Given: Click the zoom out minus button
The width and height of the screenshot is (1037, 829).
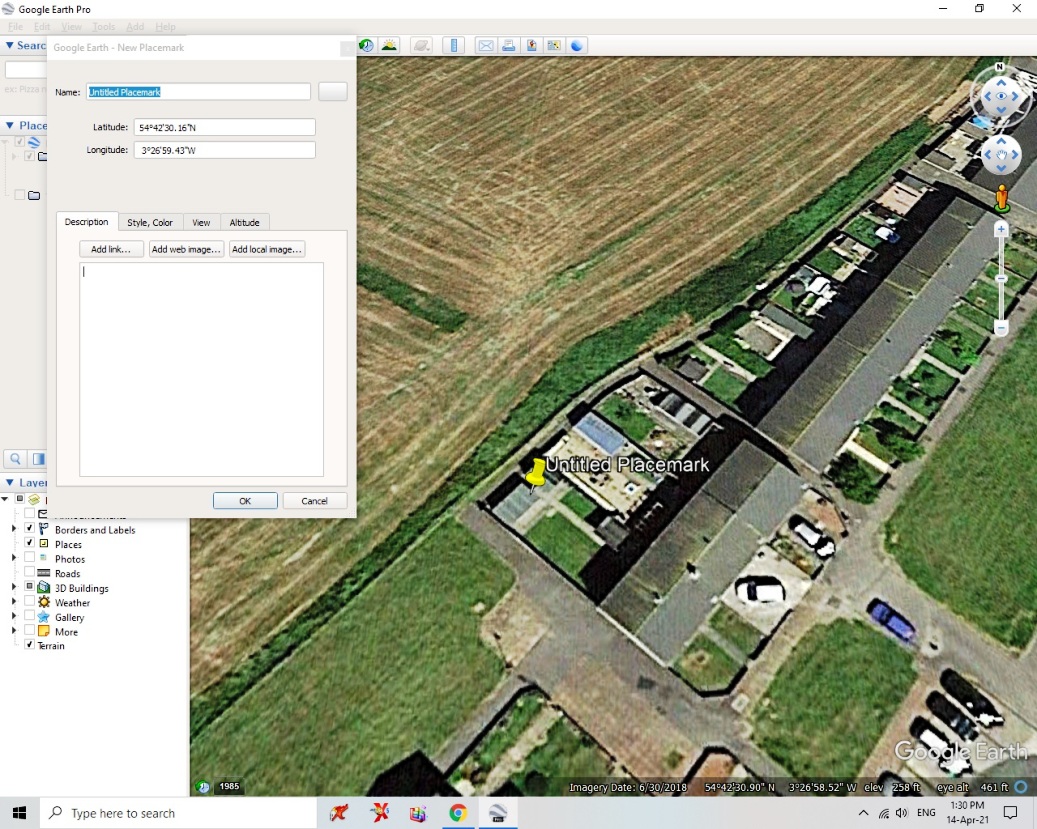Looking at the screenshot, I should coord(1001,328).
